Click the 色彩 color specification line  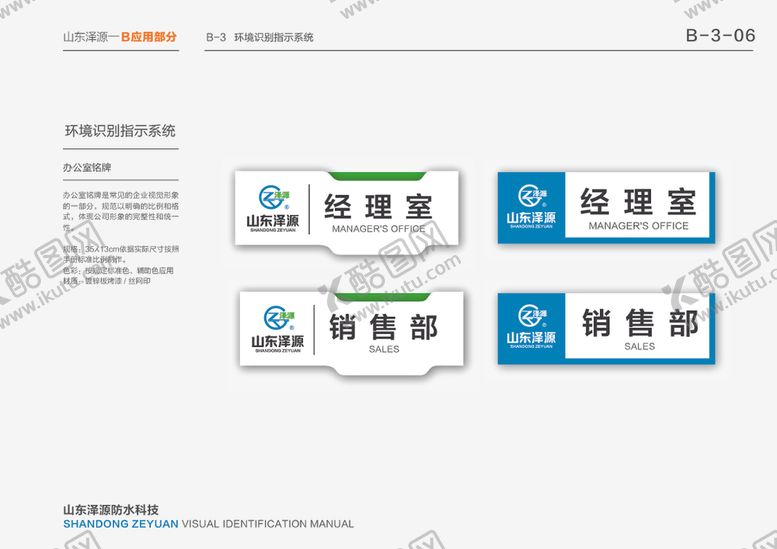(118, 271)
